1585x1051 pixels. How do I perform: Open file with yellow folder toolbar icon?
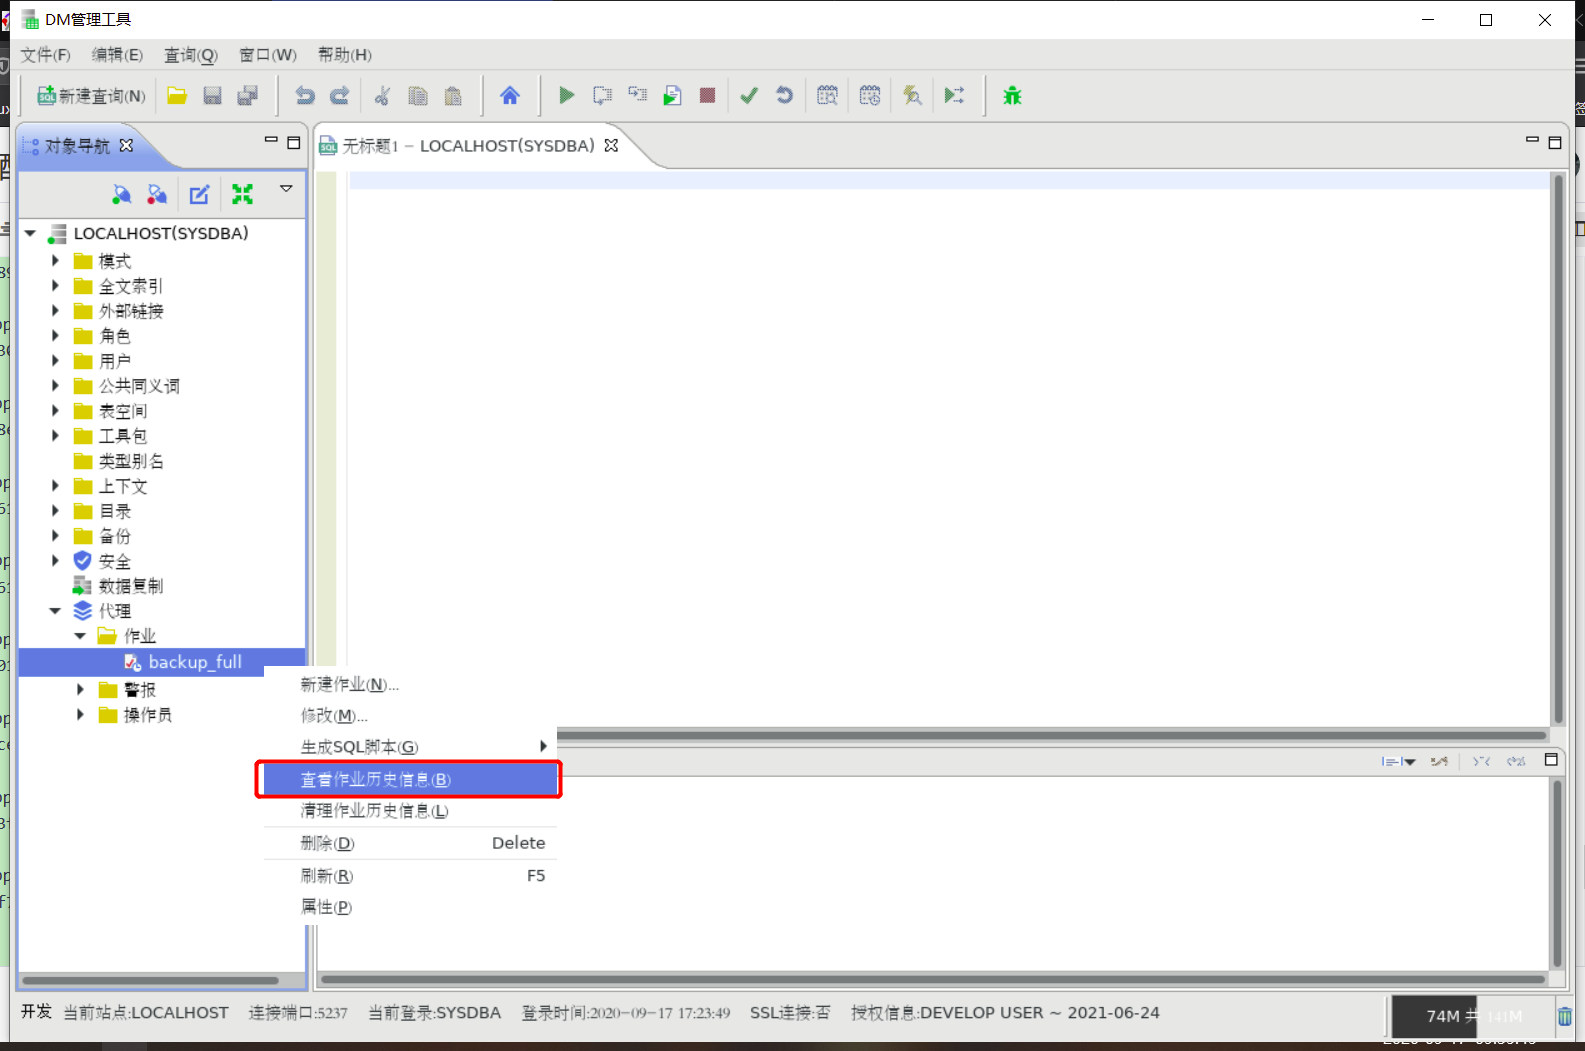(x=177, y=96)
